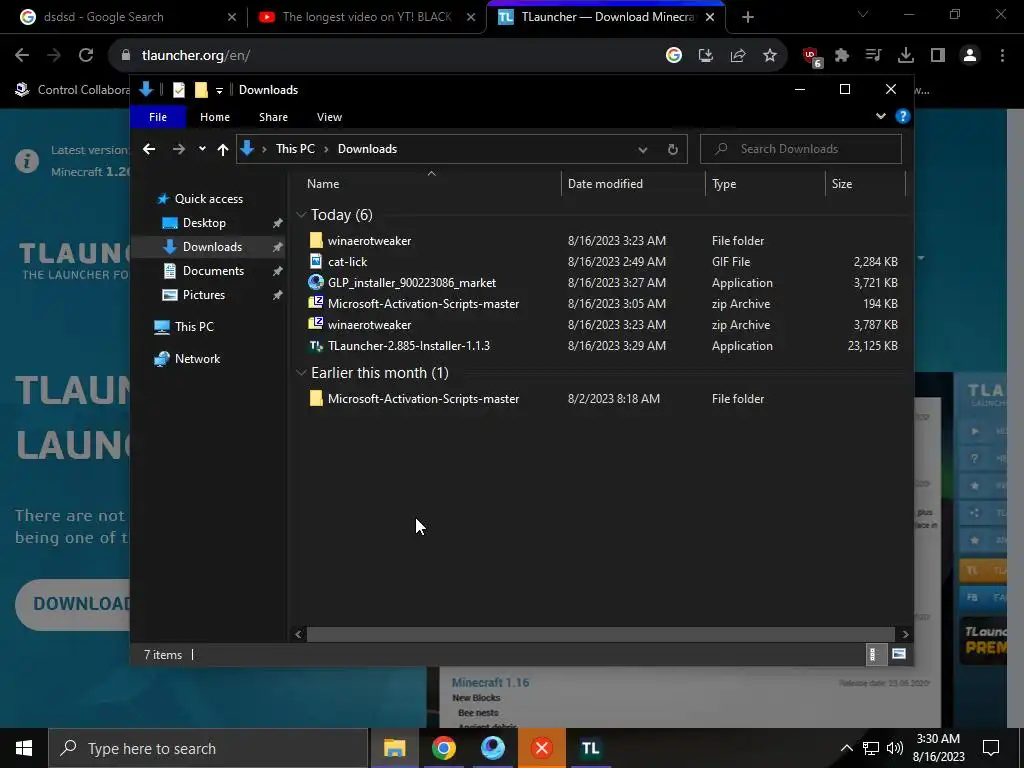This screenshot has height=768, width=1024.
Task: Open Chrome three-dot menu
Action: [x=1002, y=56]
